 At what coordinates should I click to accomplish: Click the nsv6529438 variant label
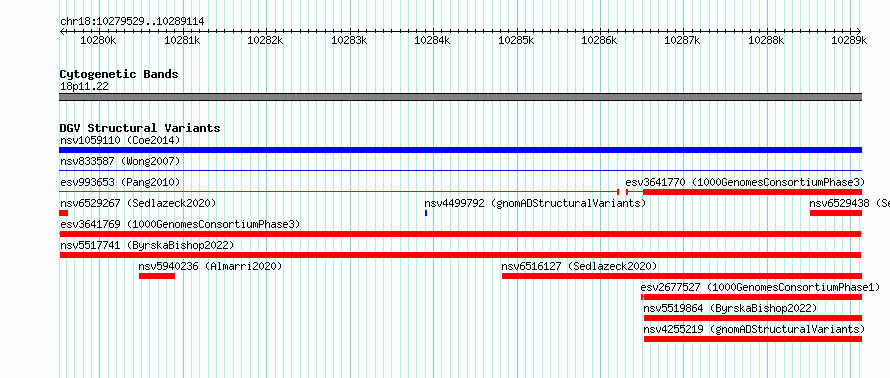click(x=849, y=203)
